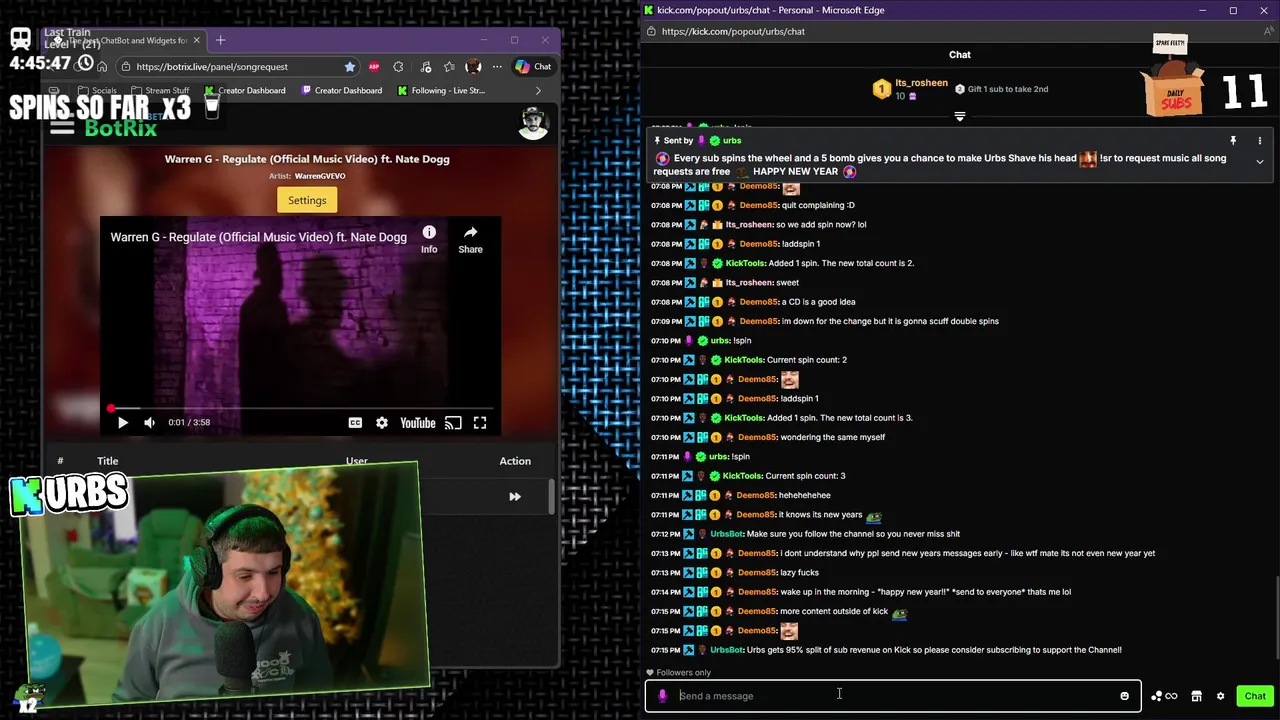Collapse the pinned message chevron
The image size is (1280, 720).
1259,162
